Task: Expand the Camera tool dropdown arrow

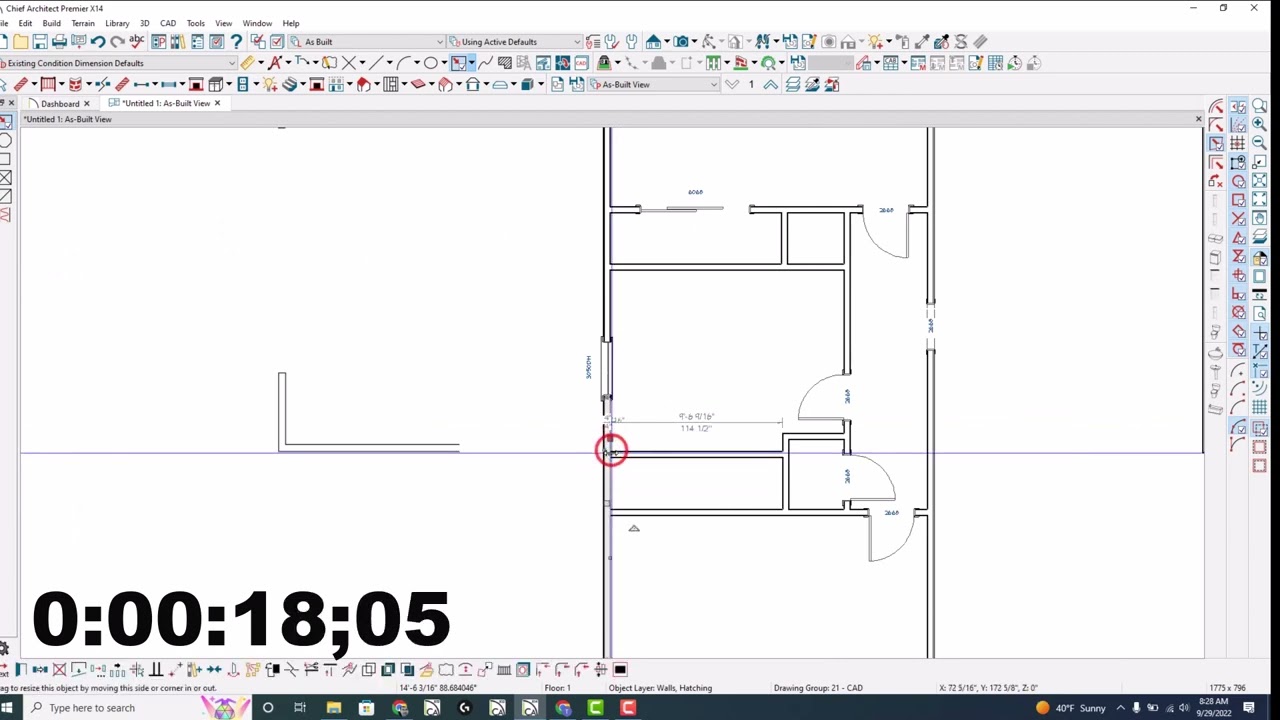Action: [x=694, y=41]
